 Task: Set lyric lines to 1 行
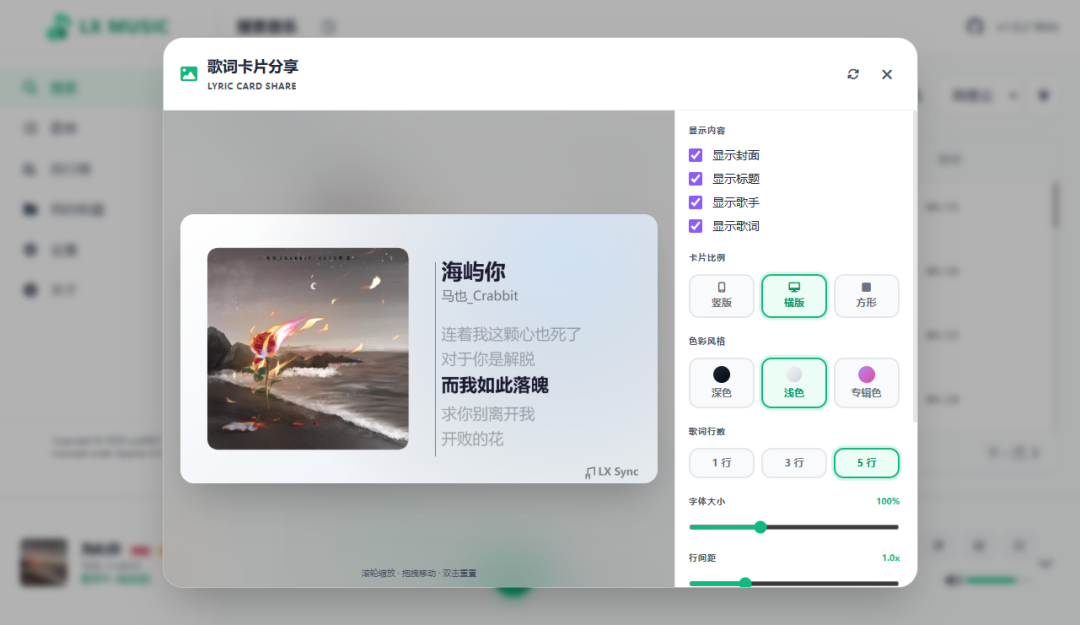pyautogui.click(x=721, y=462)
